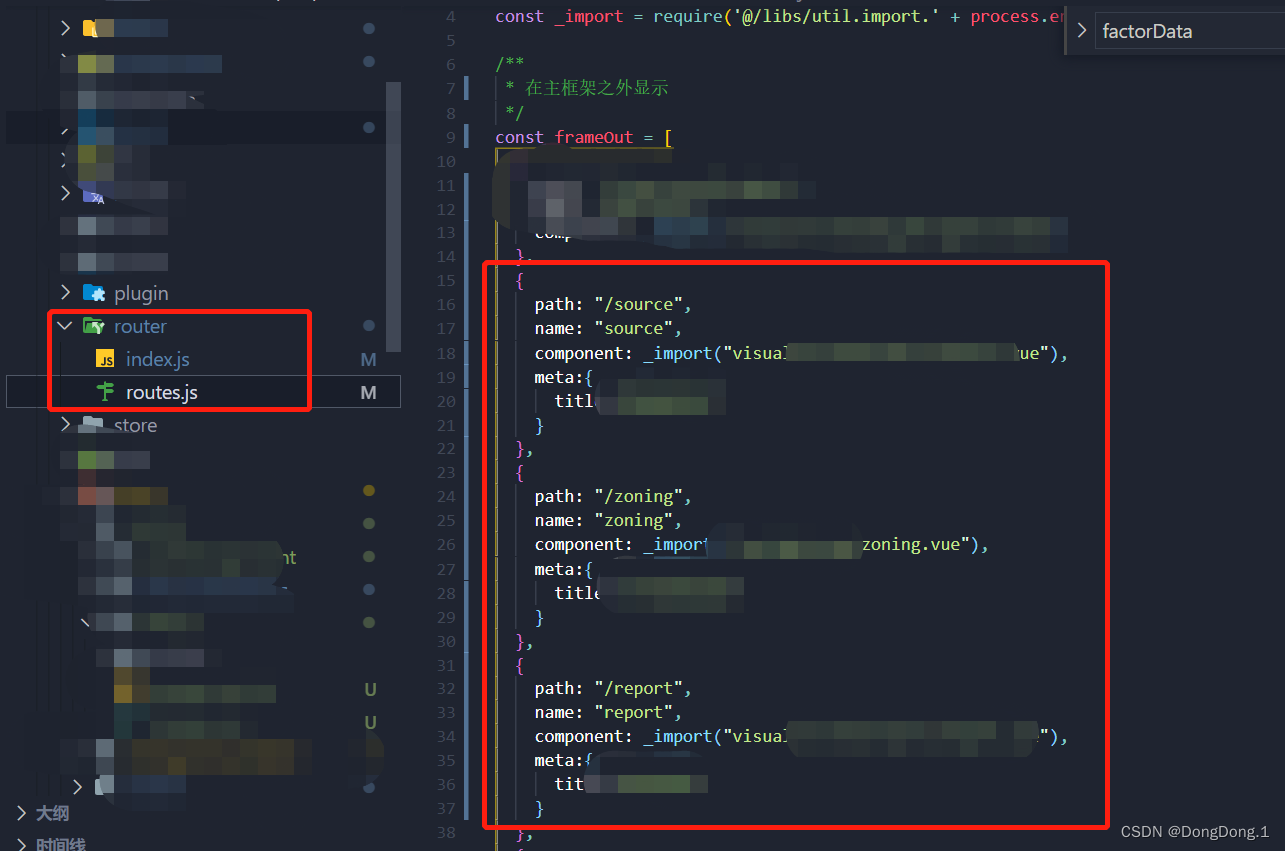
Task: Place cursor on name: "report"
Action: click(608, 712)
